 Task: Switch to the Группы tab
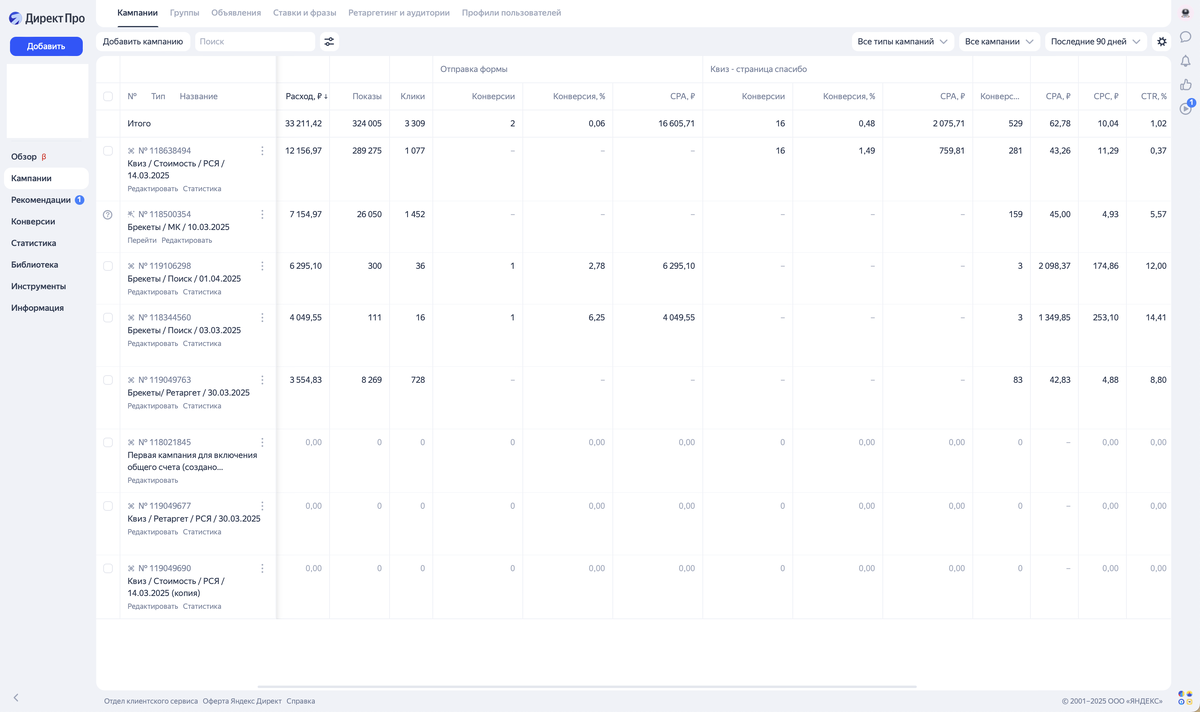185,13
